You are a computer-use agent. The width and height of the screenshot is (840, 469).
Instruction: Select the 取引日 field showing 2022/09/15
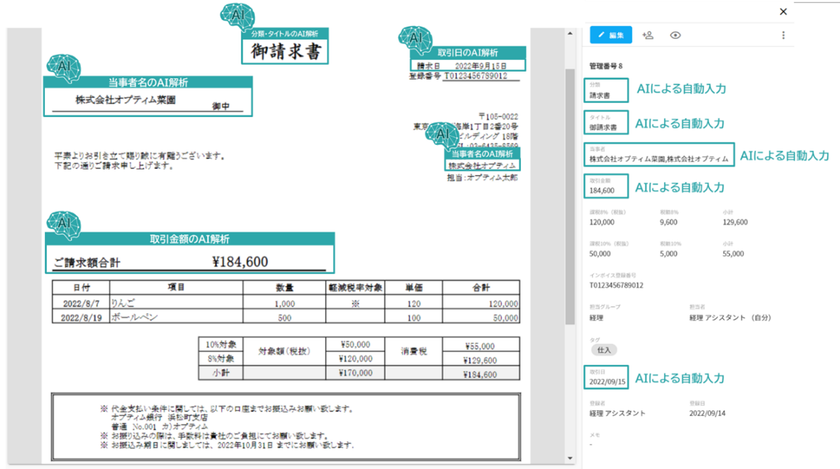tap(606, 377)
